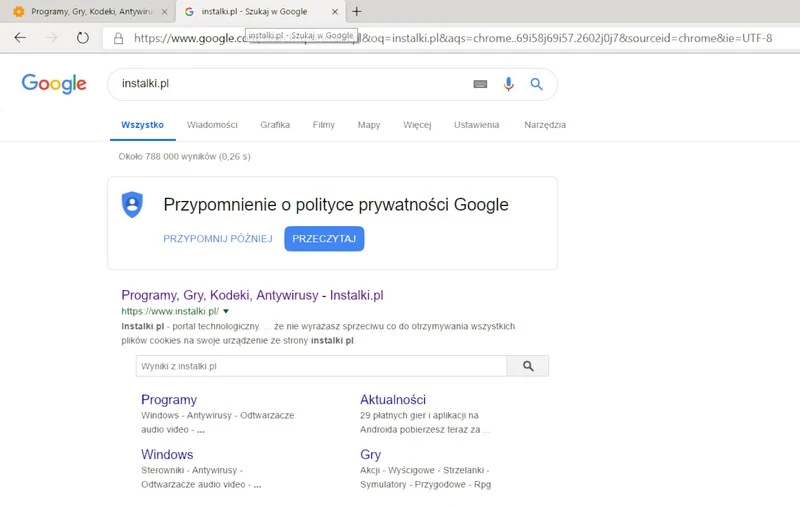The height and width of the screenshot is (509, 800).
Task: Open the Narzędzia search tools
Action: (545, 125)
